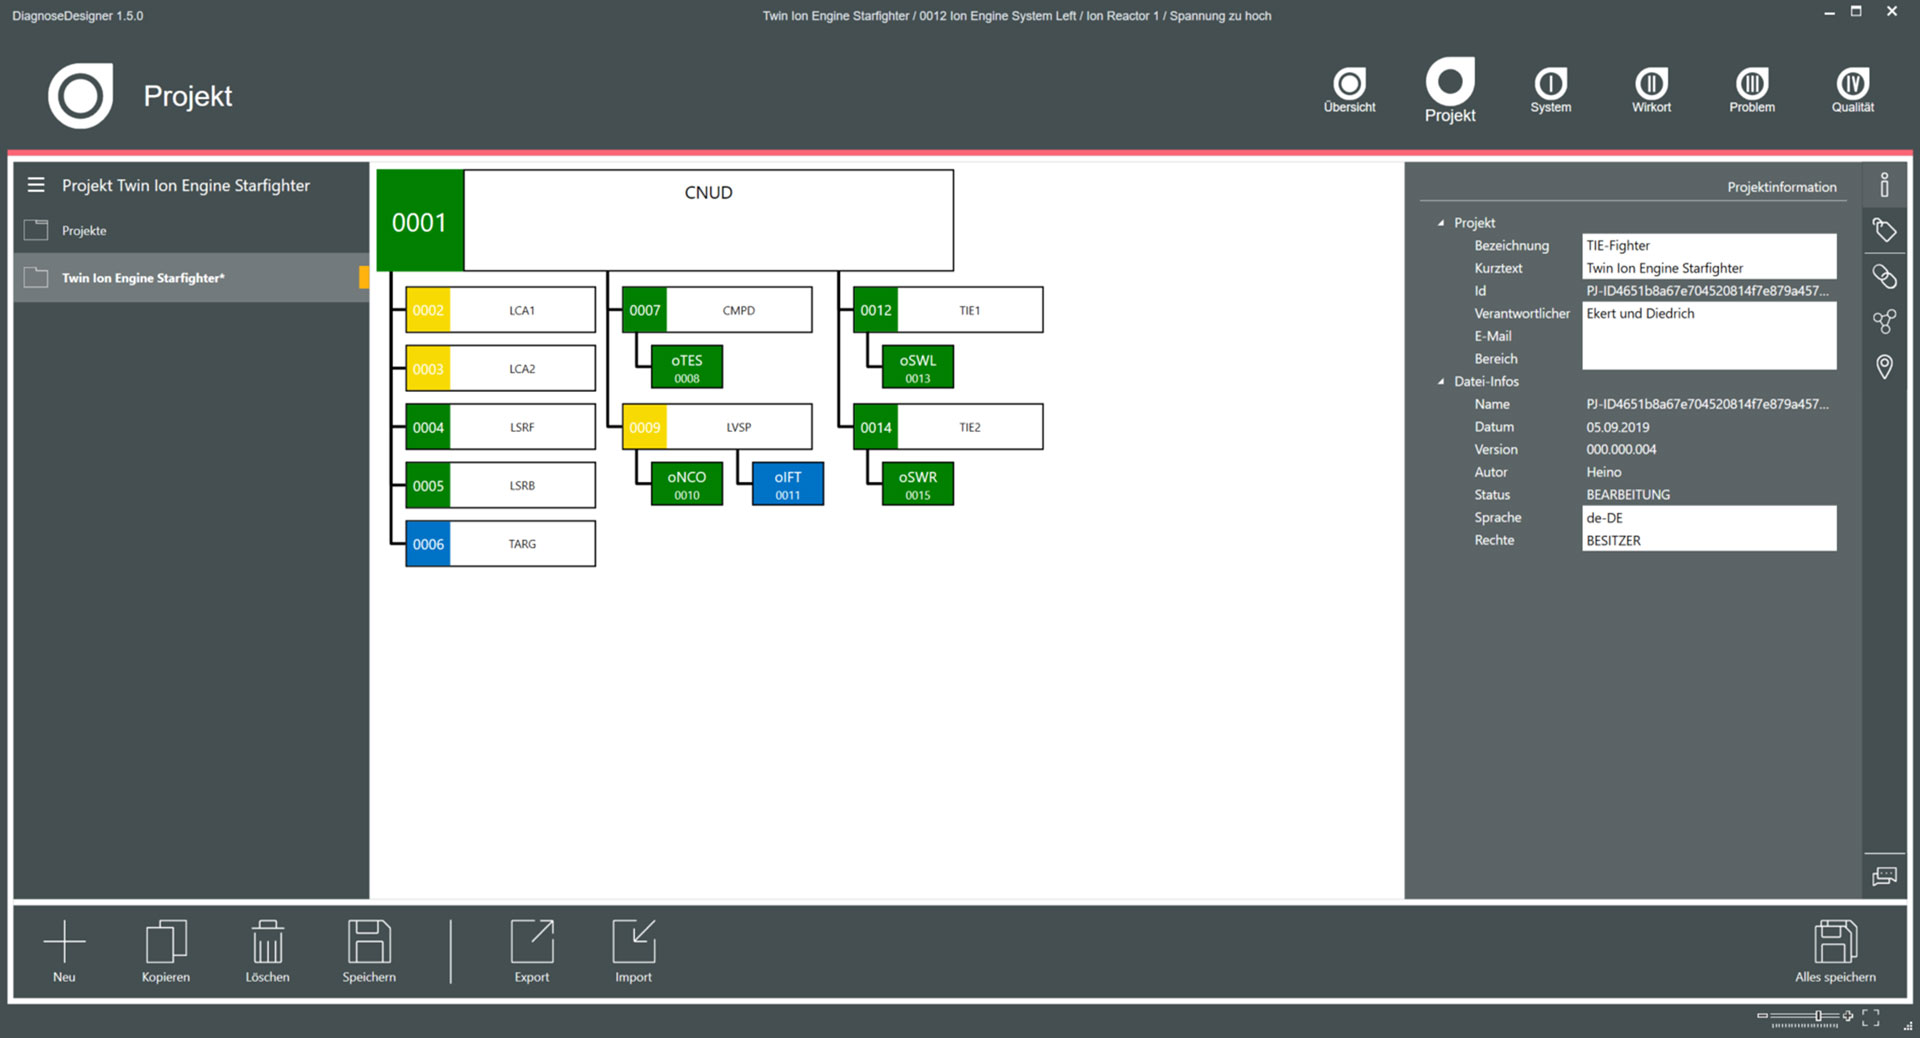This screenshot has width=1920, height=1038.
Task: Open the Übersicht view
Action: 1349,90
